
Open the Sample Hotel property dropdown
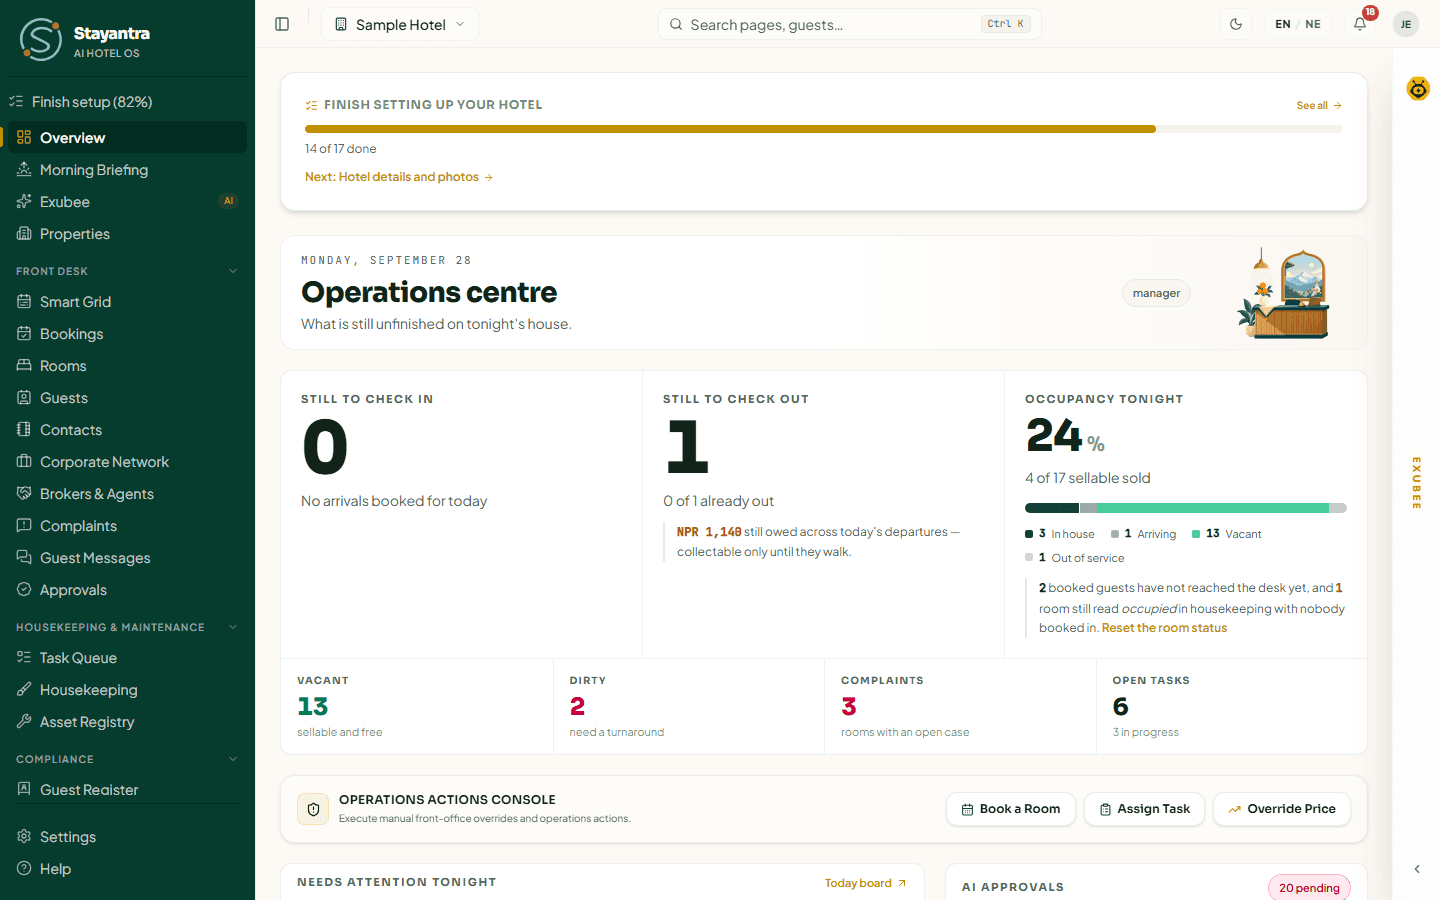400,24
